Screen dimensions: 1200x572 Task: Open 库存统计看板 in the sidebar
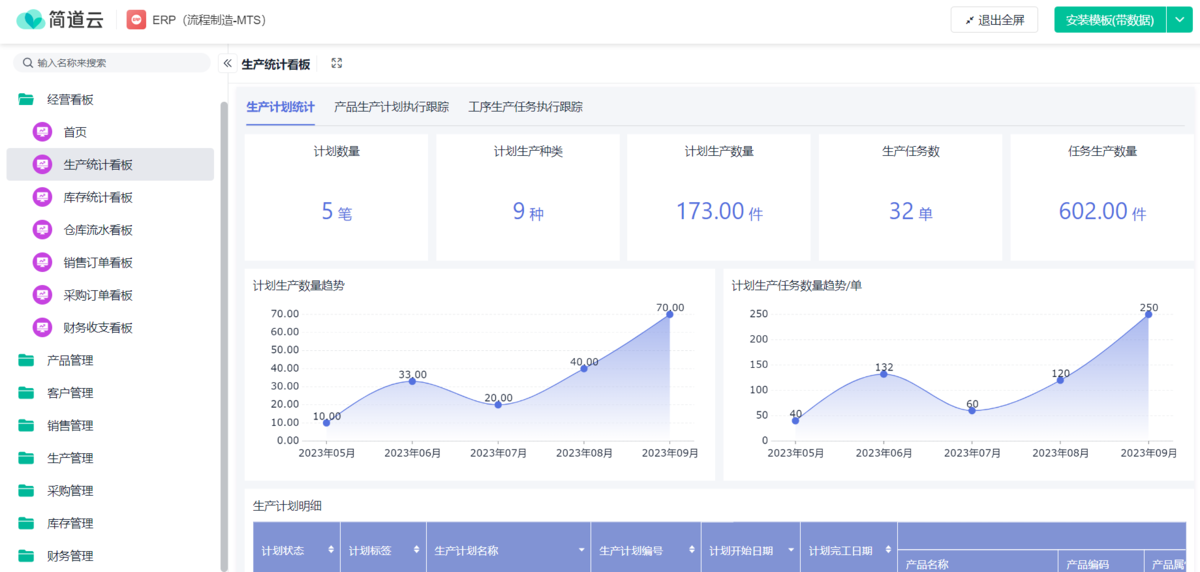(x=98, y=198)
